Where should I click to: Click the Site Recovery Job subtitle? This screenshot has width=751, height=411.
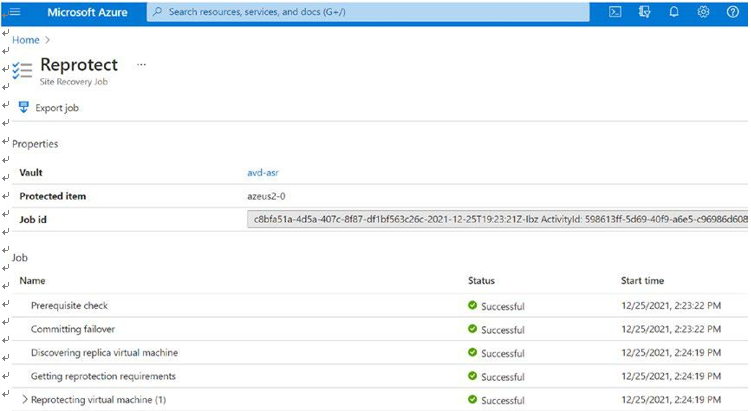pyautogui.click(x=74, y=81)
